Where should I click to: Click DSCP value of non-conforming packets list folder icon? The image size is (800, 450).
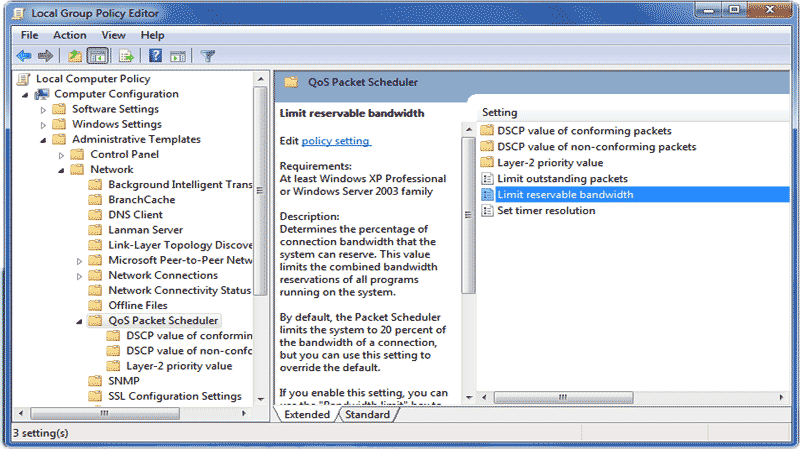point(487,146)
